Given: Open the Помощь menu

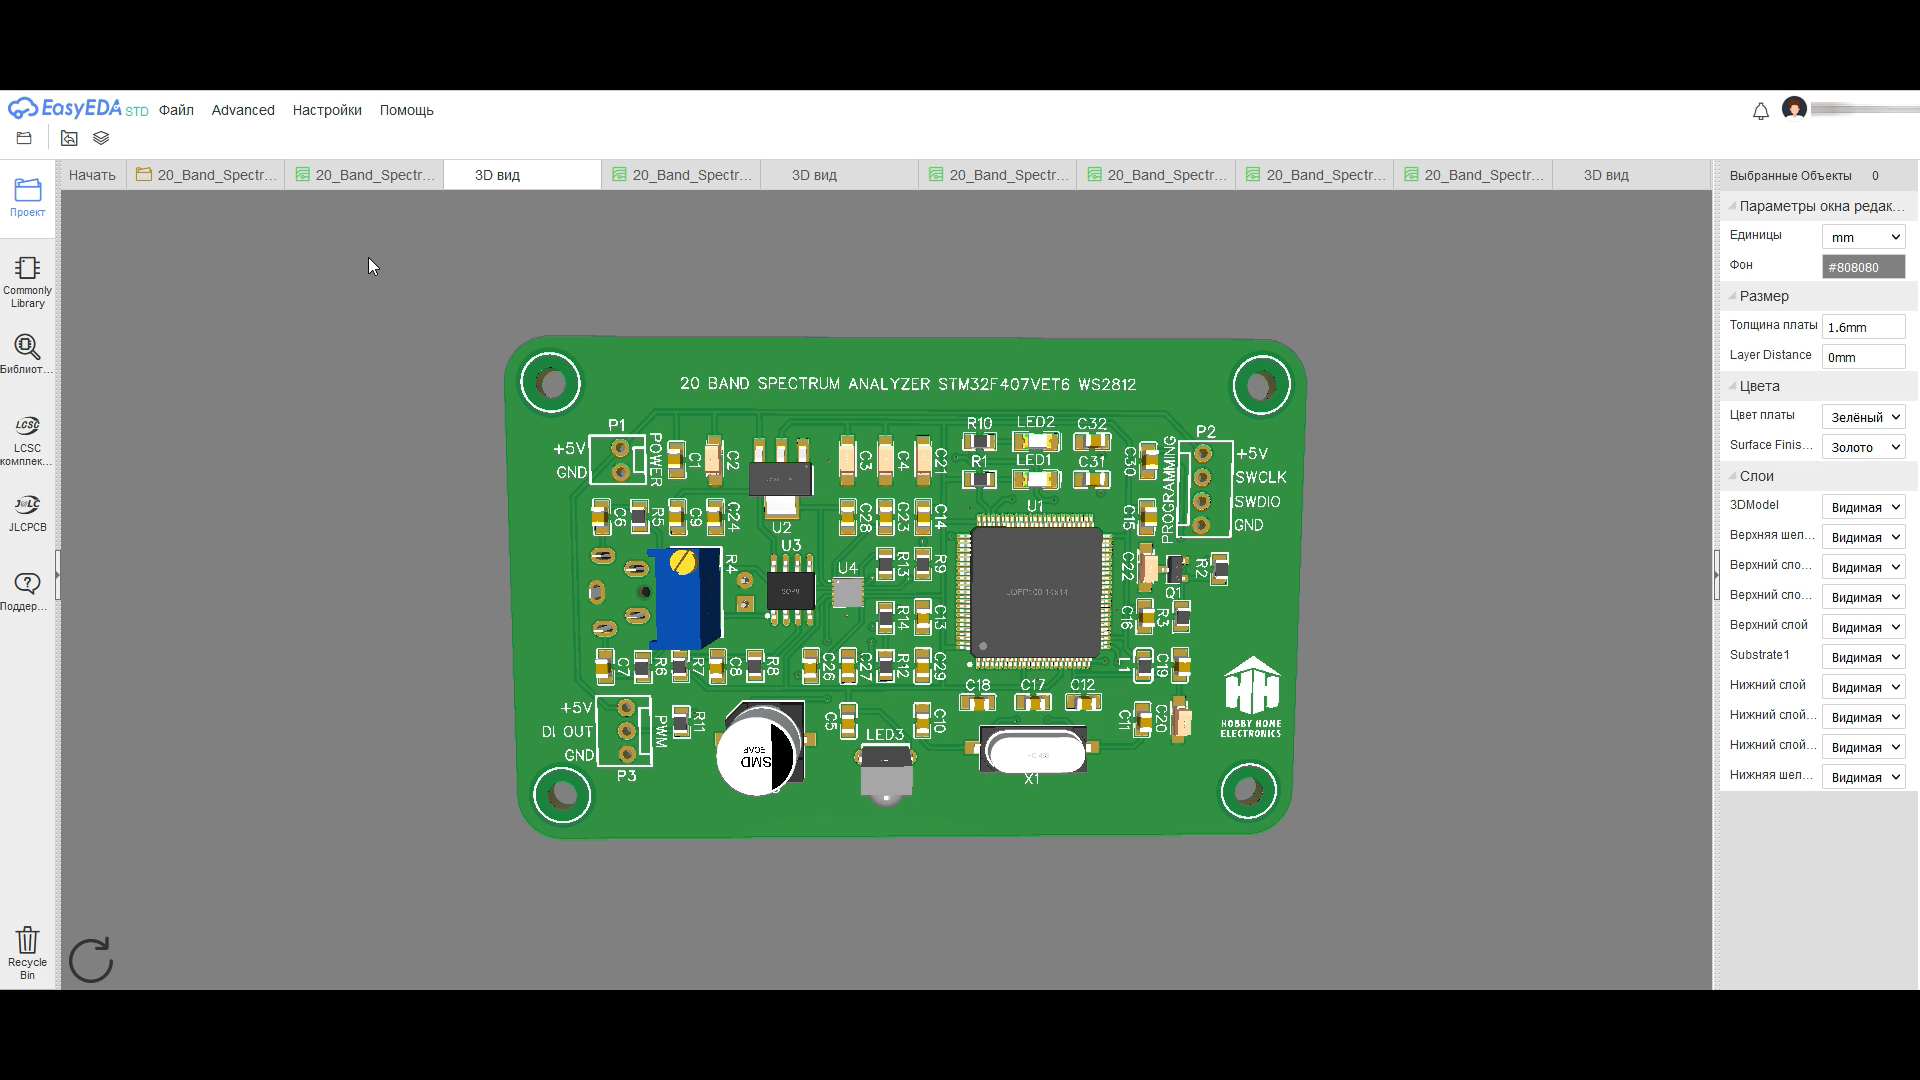Looking at the screenshot, I should point(406,110).
